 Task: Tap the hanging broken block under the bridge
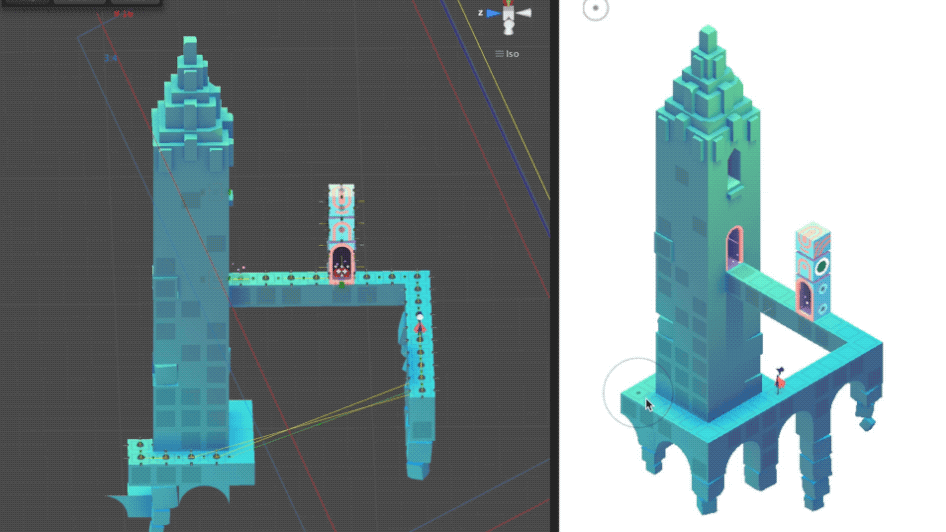pyautogui.click(x=865, y=420)
